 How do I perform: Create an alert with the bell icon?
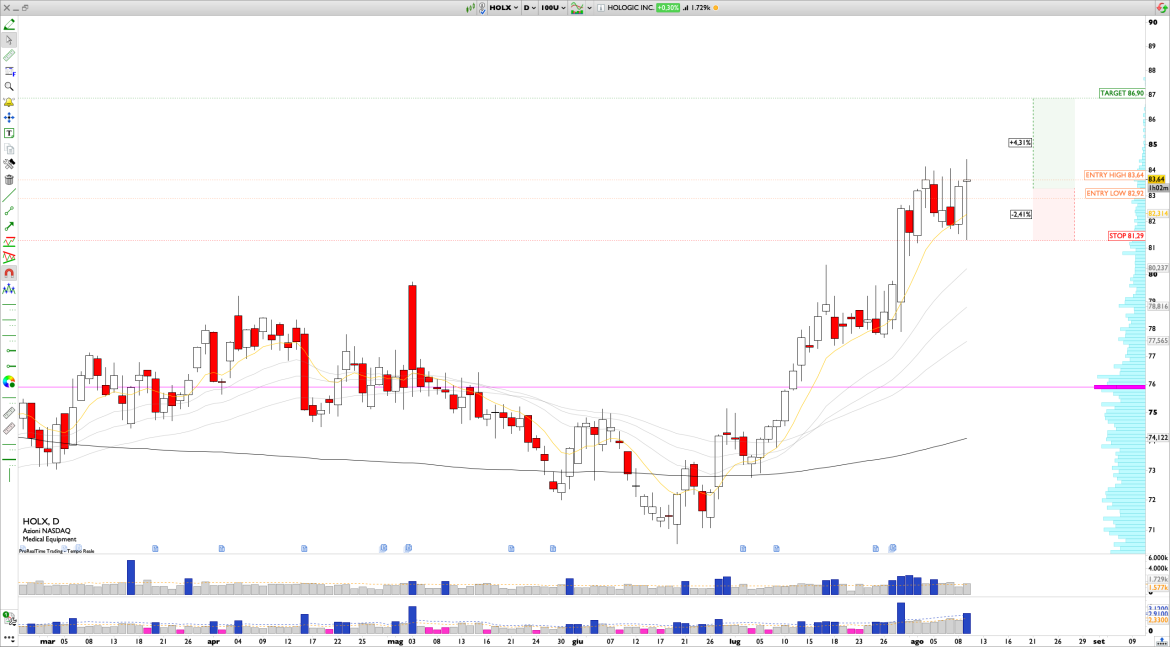(x=9, y=102)
